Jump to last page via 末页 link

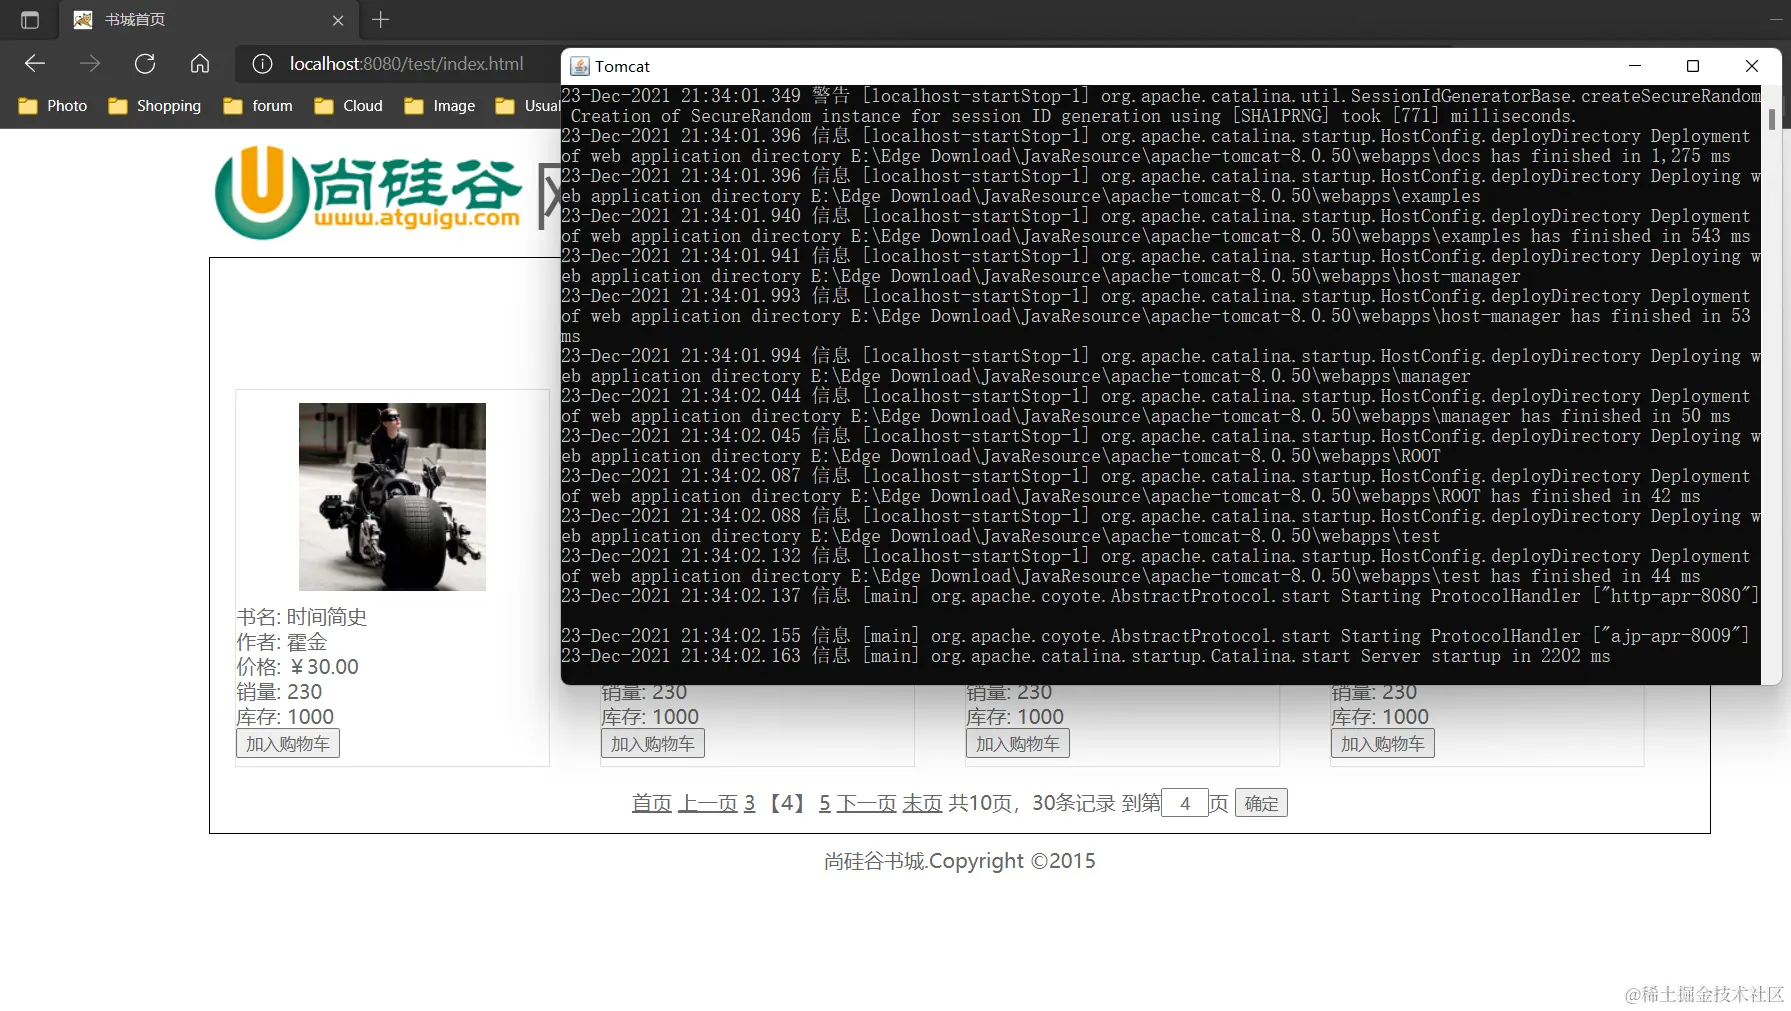coord(922,803)
